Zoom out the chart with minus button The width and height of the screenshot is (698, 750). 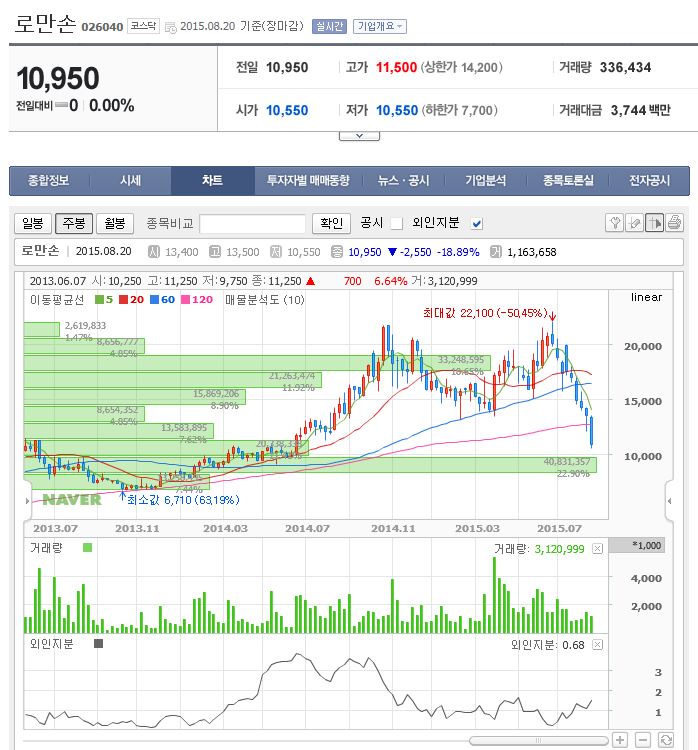pyautogui.click(x=643, y=739)
